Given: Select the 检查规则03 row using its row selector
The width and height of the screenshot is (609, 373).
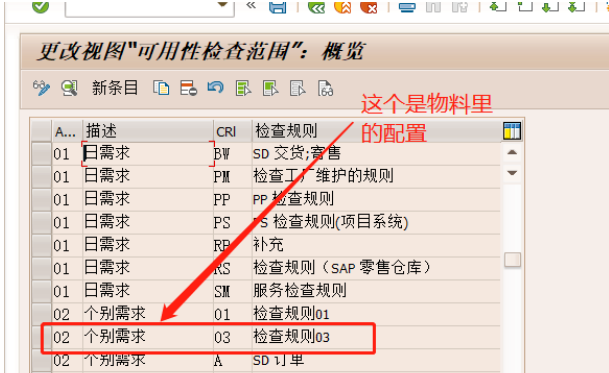Looking at the screenshot, I should click(x=41, y=337).
